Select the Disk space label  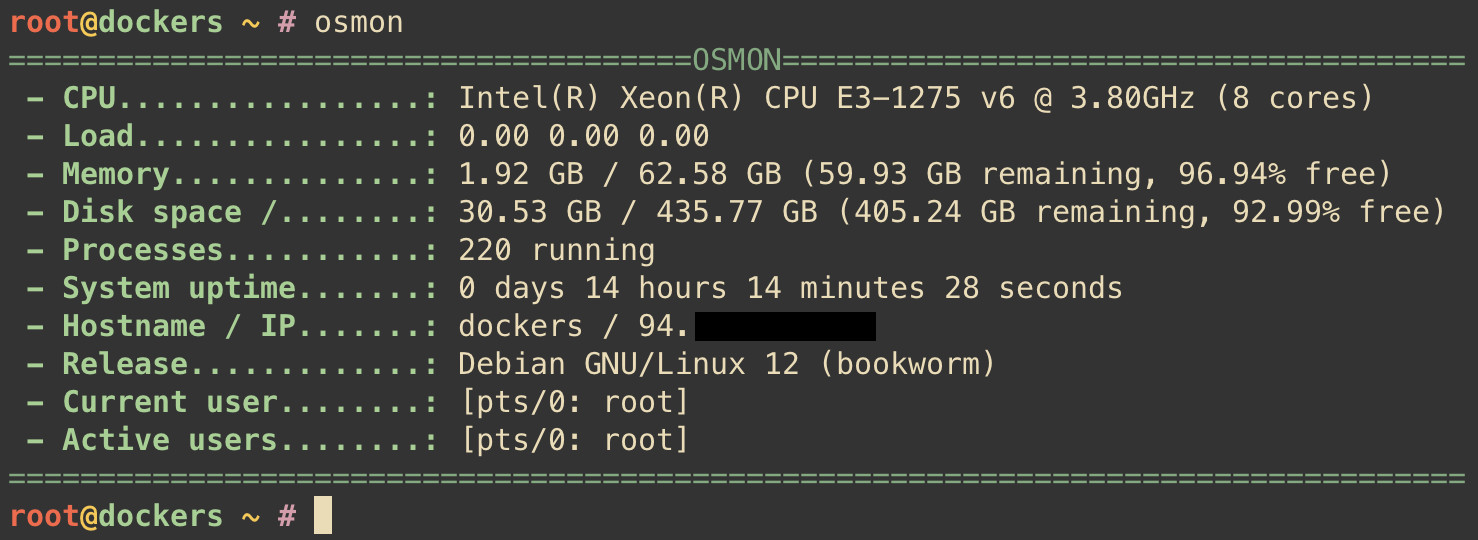(152, 212)
